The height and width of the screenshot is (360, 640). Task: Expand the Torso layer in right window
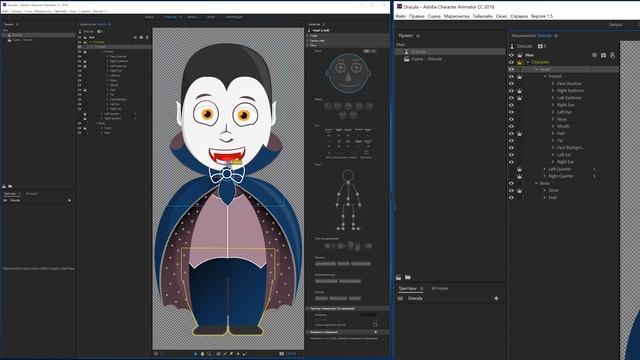tap(544, 191)
